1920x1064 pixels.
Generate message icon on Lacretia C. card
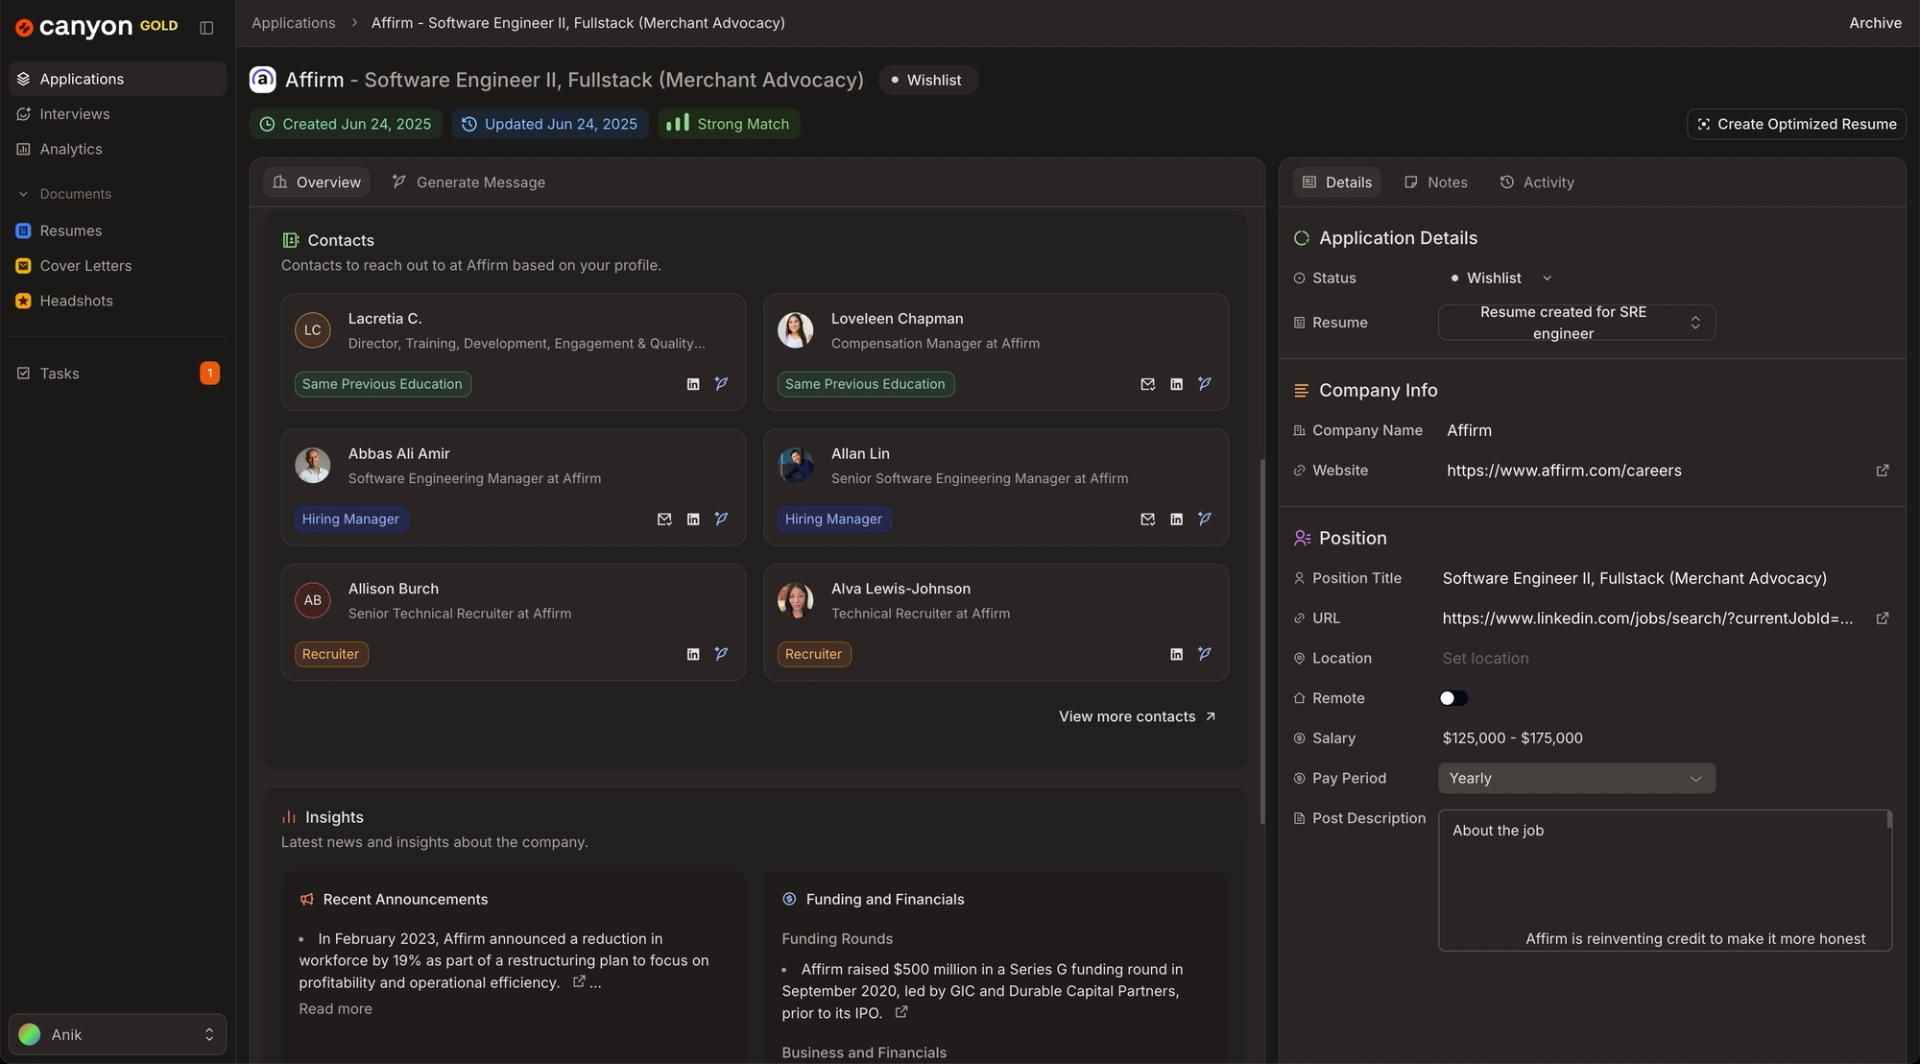pyautogui.click(x=721, y=384)
